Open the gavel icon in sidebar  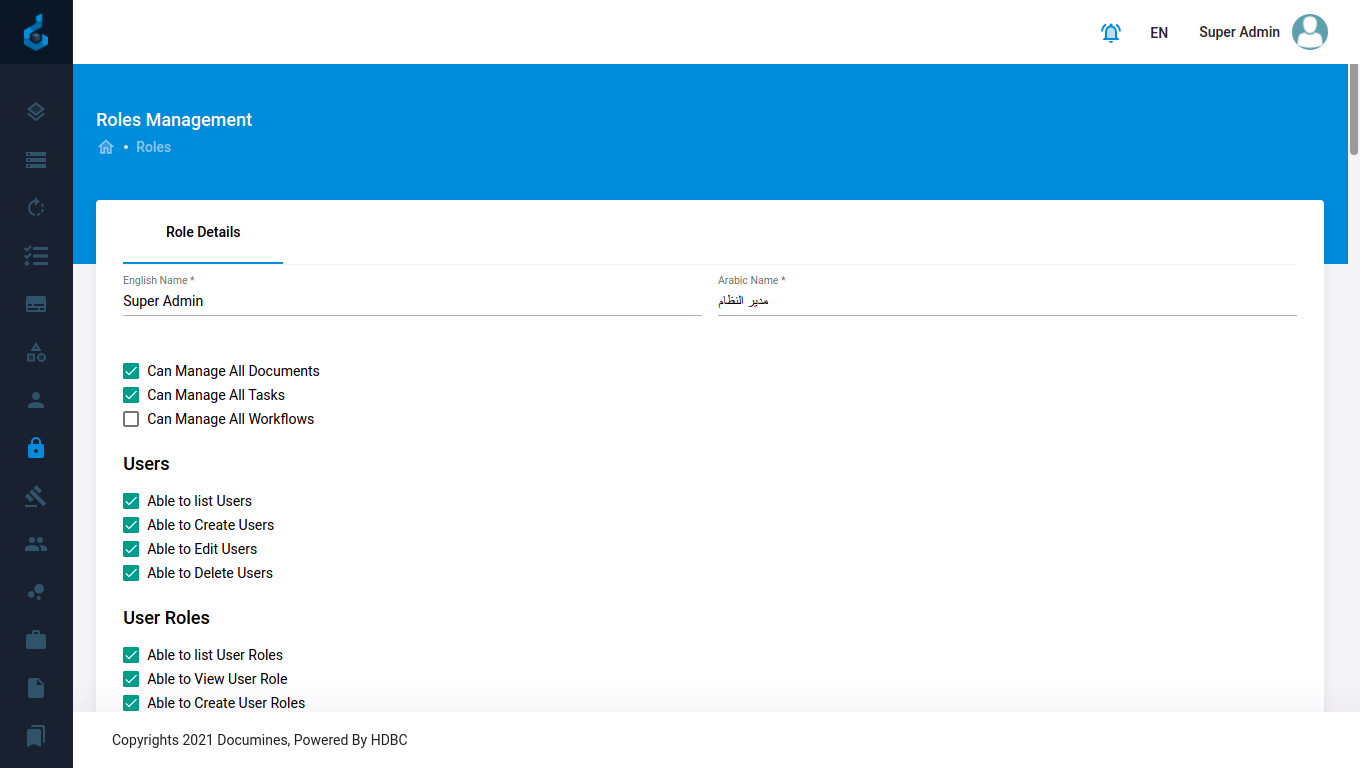[x=36, y=496]
